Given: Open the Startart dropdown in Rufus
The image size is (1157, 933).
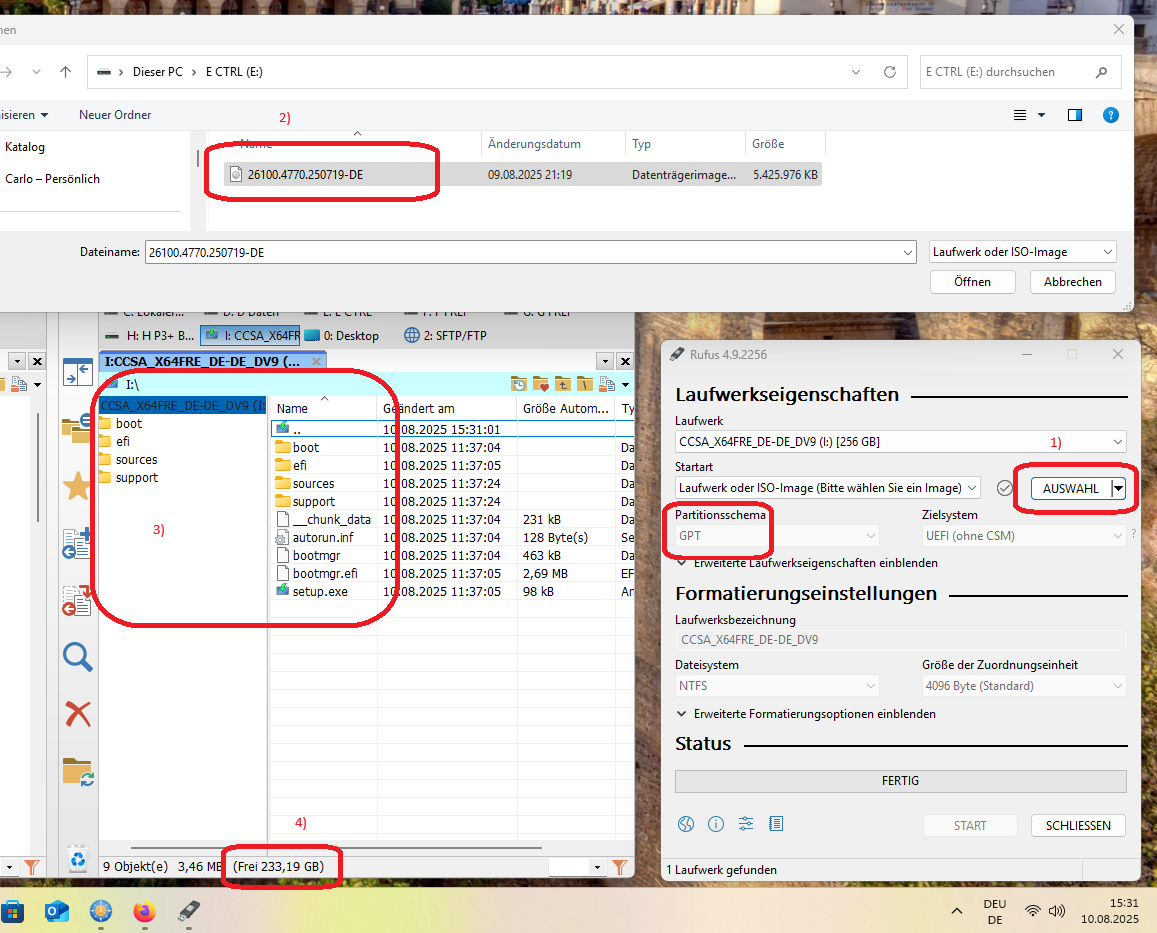Looking at the screenshot, I should (x=827, y=488).
